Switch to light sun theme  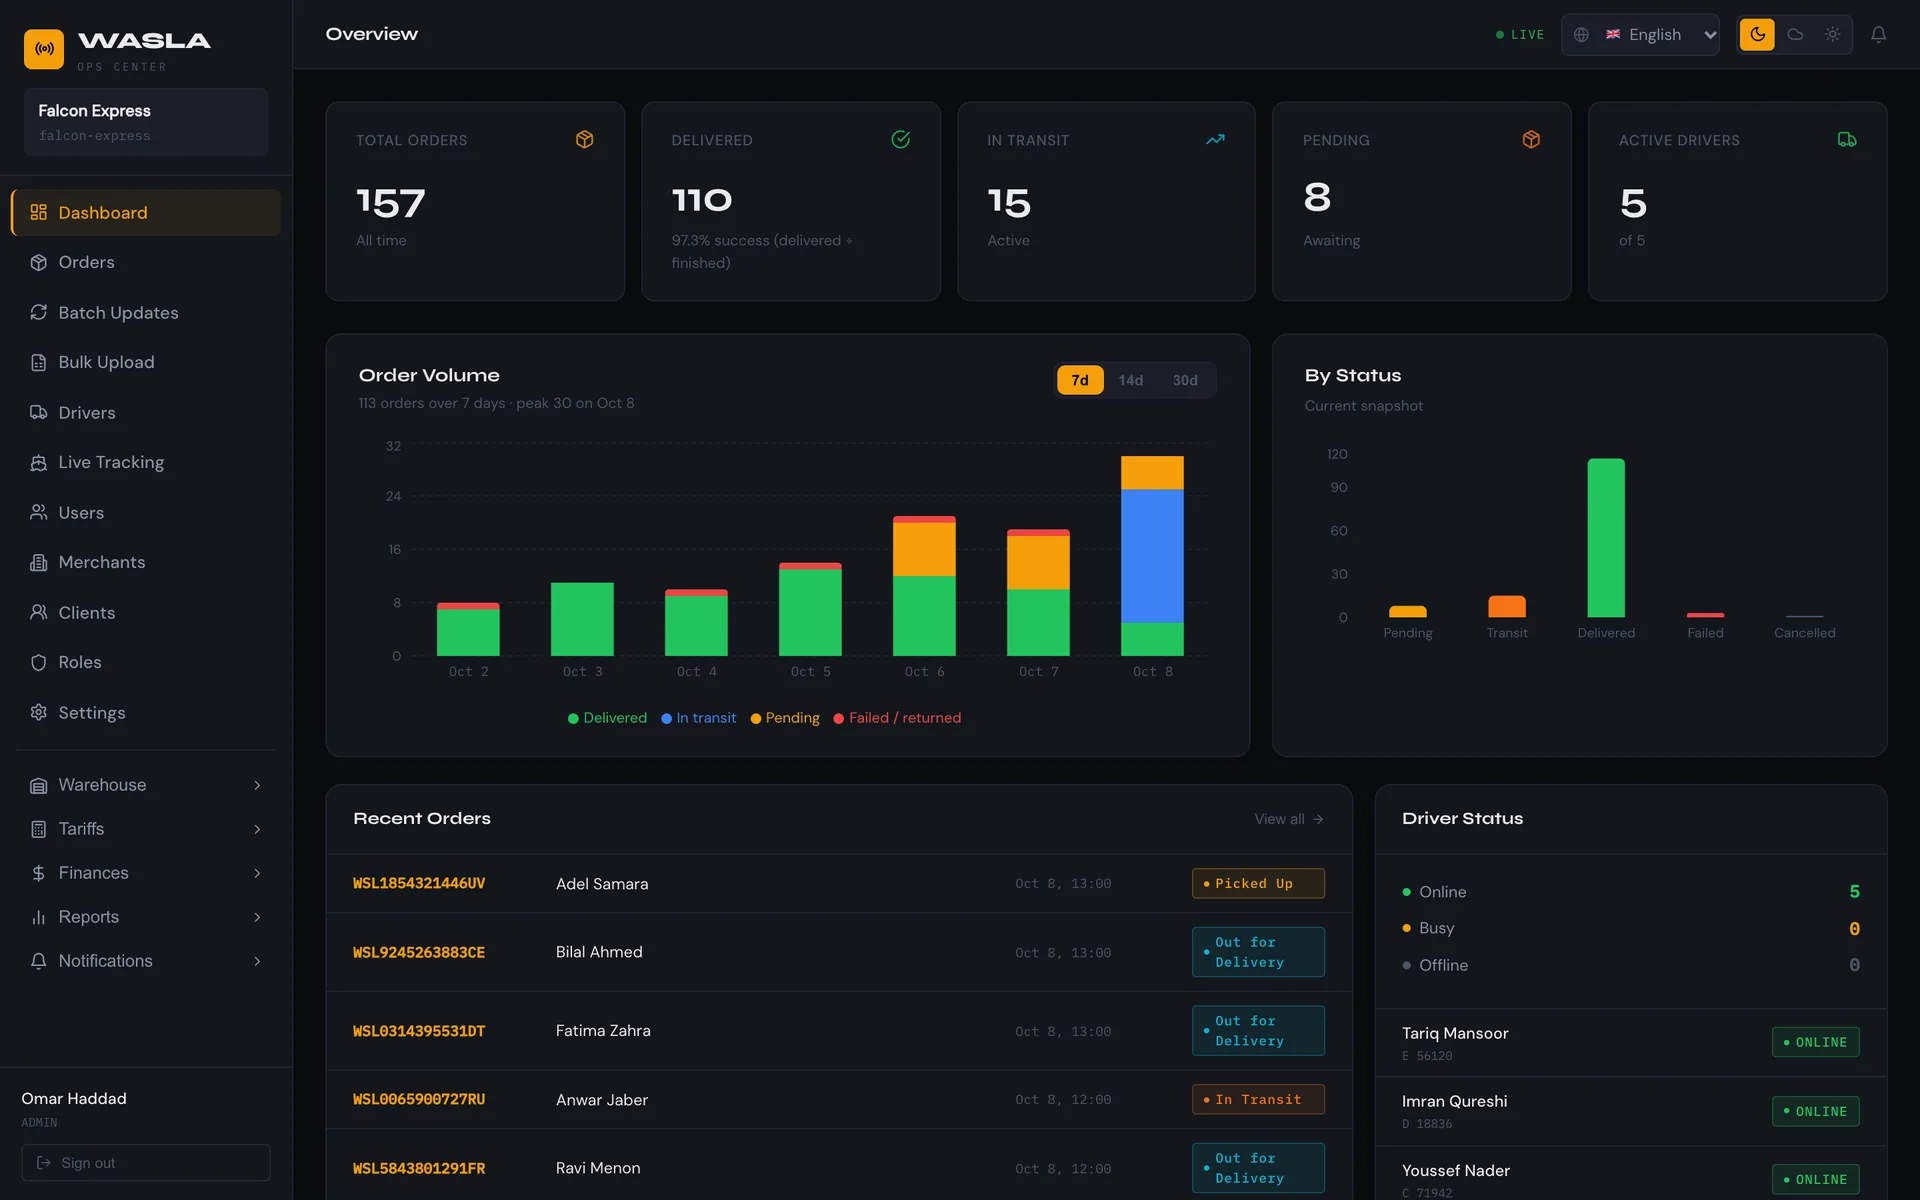(x=1832, y=34)
